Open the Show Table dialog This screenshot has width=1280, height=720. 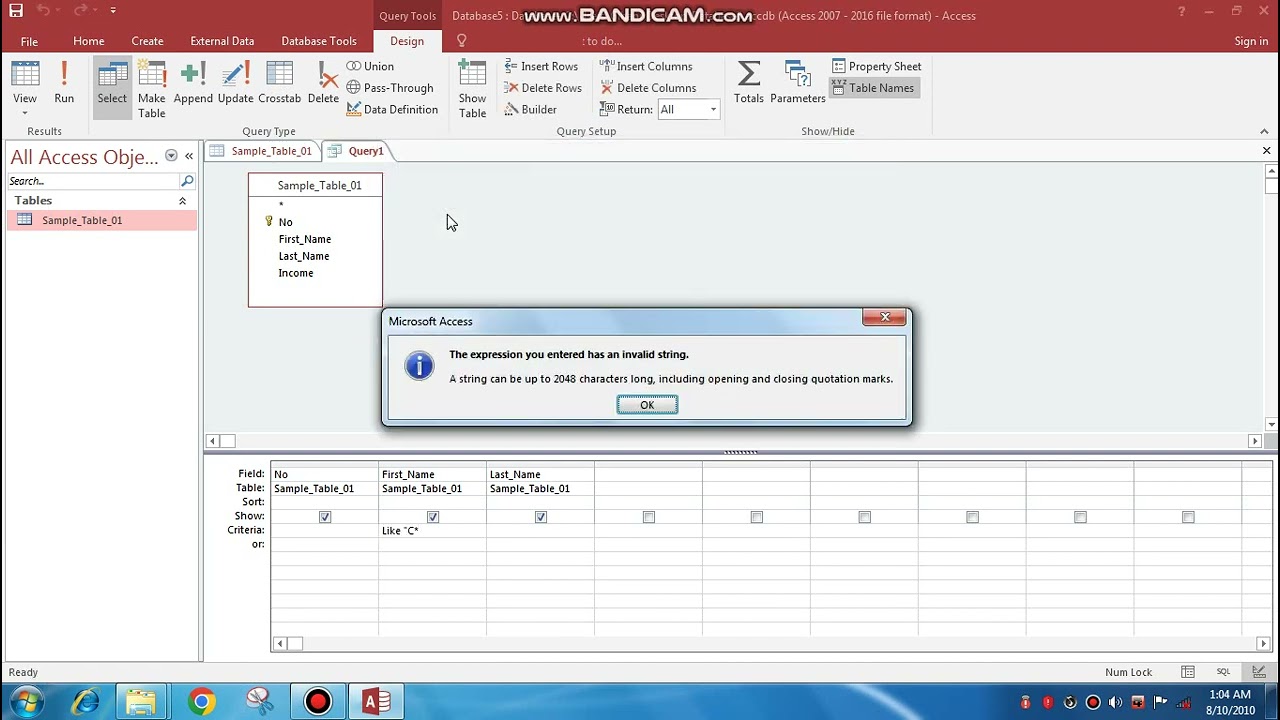pyautogui.click(x=472, y=89)
